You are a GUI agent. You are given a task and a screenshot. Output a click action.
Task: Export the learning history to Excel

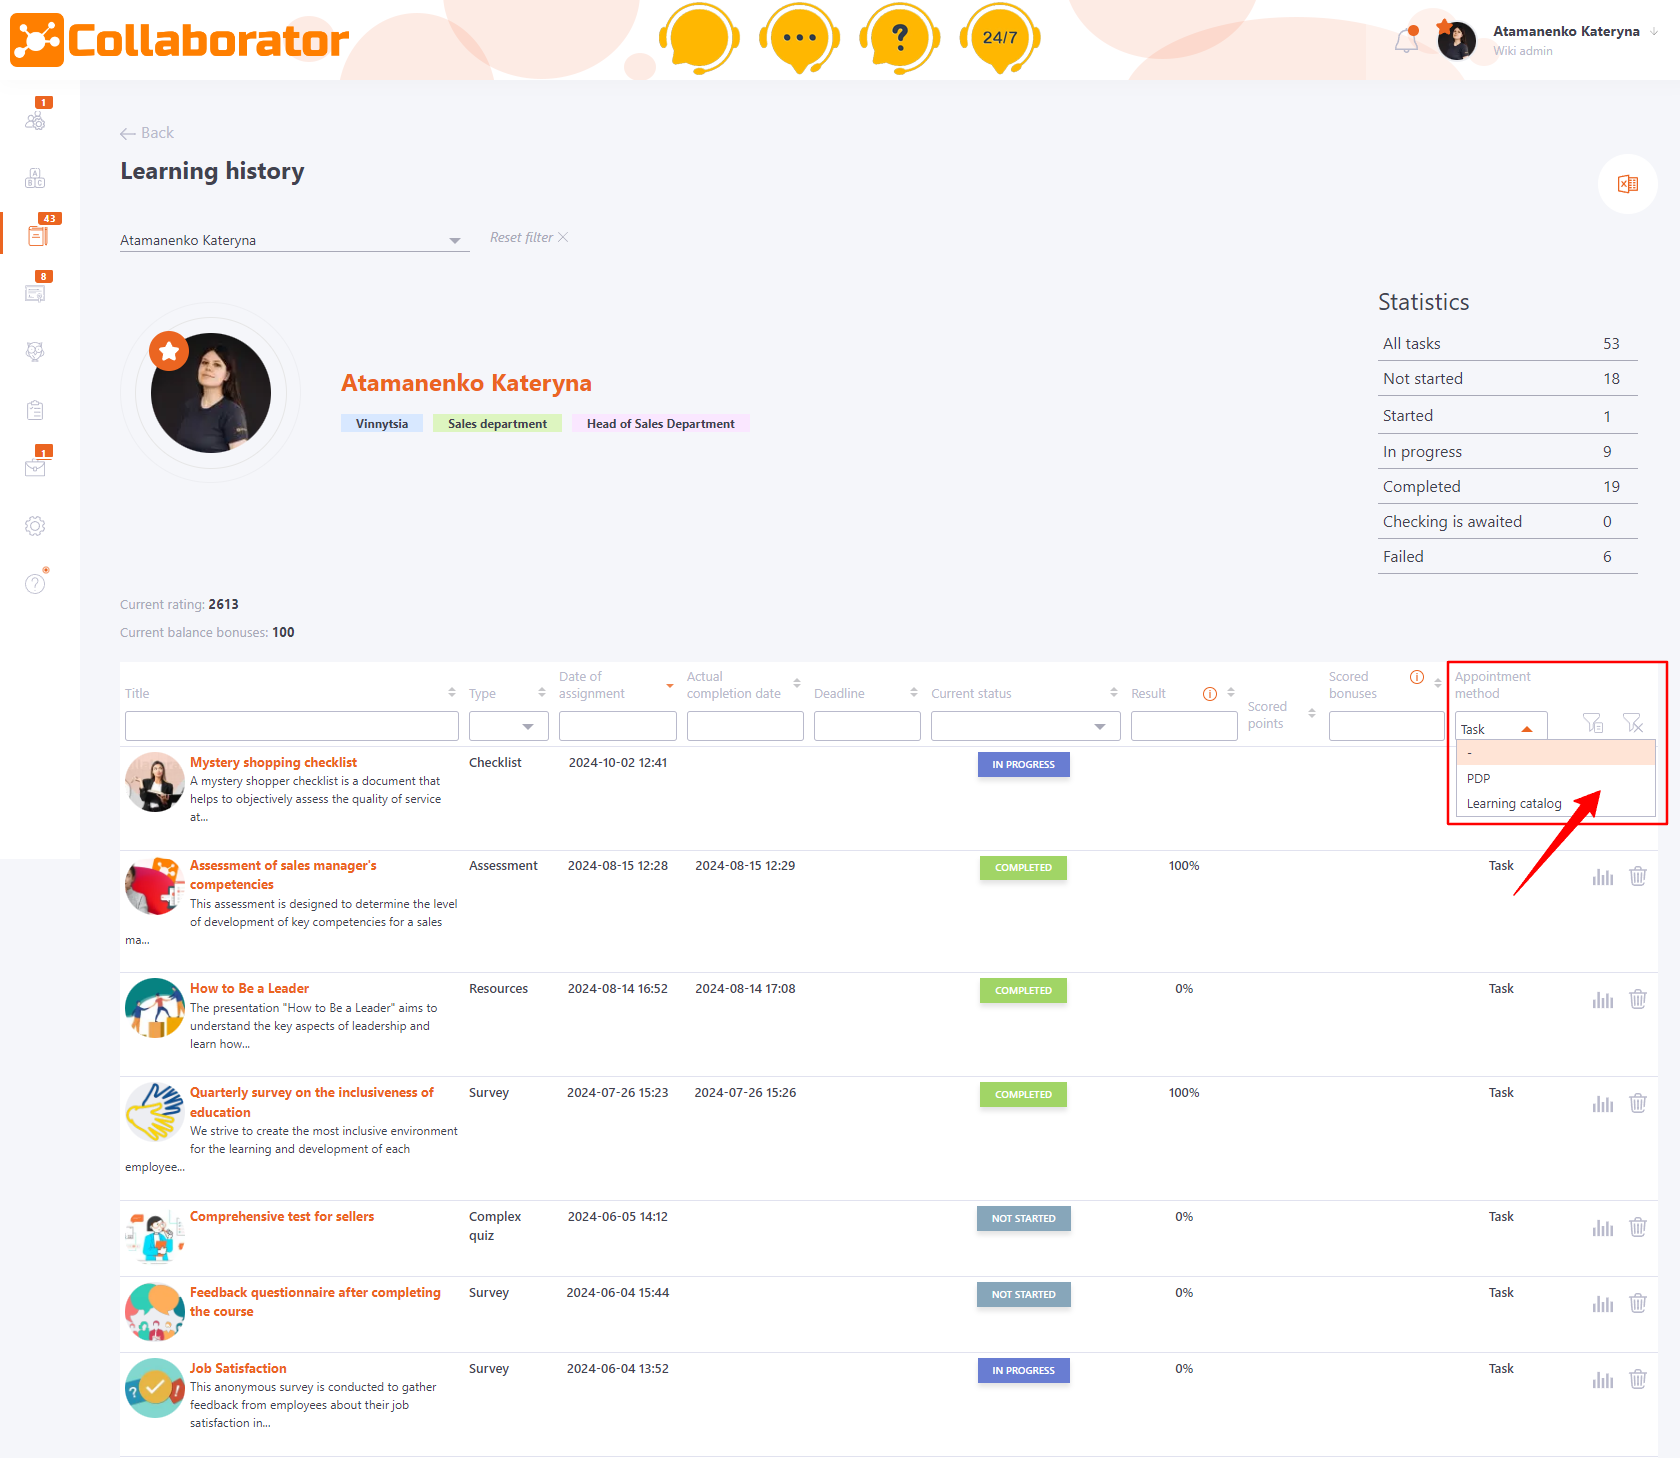click(1628, 184)
